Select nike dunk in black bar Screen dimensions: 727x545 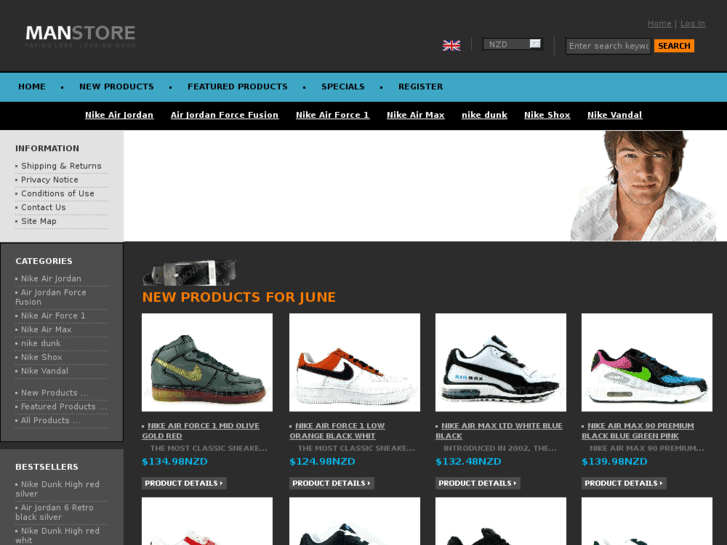click(x=484, y=115)
